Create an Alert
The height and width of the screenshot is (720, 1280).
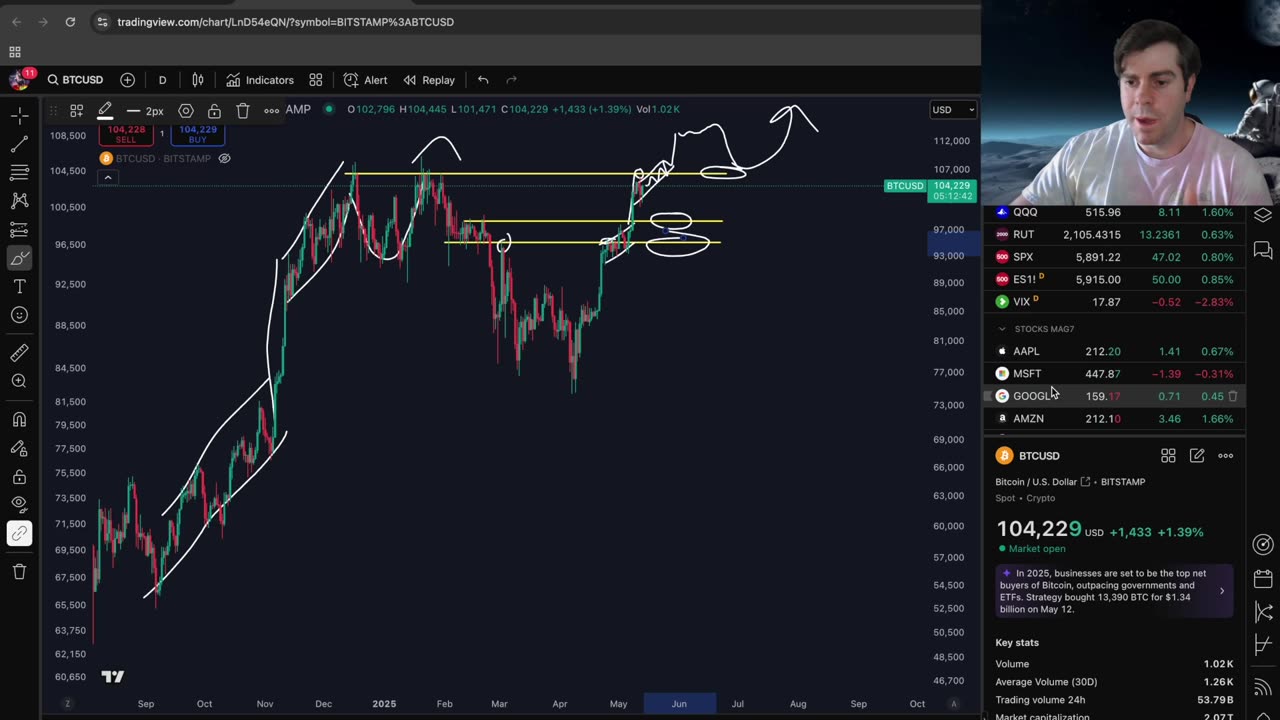click(365, 80)
